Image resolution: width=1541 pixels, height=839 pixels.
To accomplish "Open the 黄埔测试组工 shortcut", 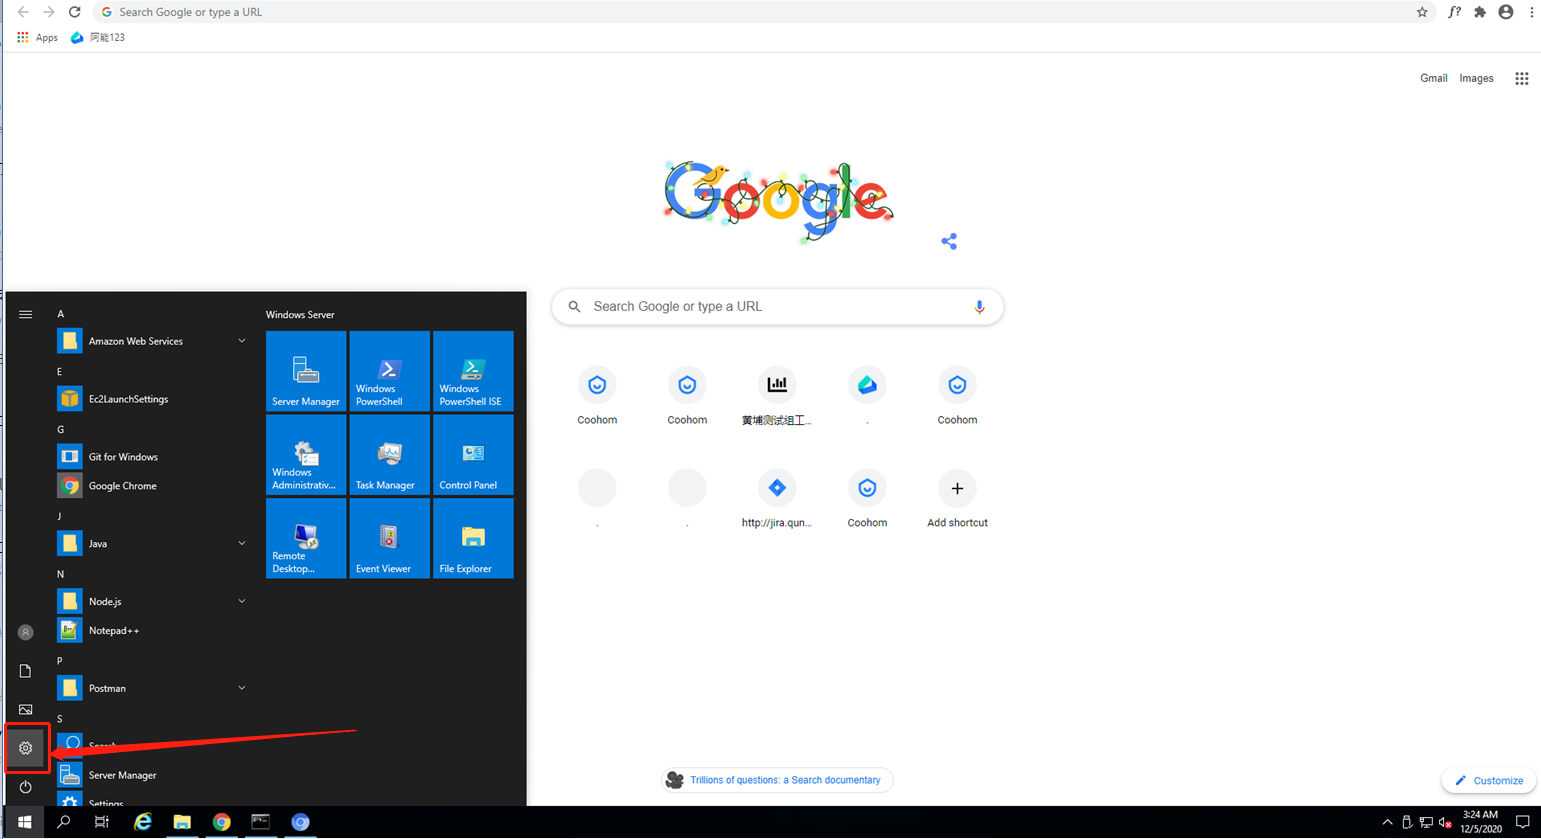I will 777,397.
